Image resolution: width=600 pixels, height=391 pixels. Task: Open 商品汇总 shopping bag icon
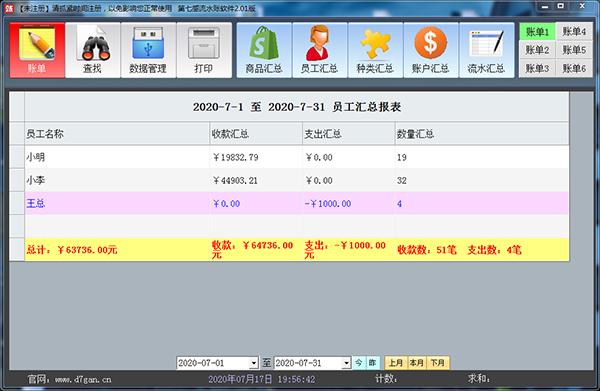pyautogui.click(x=264, y=50)
